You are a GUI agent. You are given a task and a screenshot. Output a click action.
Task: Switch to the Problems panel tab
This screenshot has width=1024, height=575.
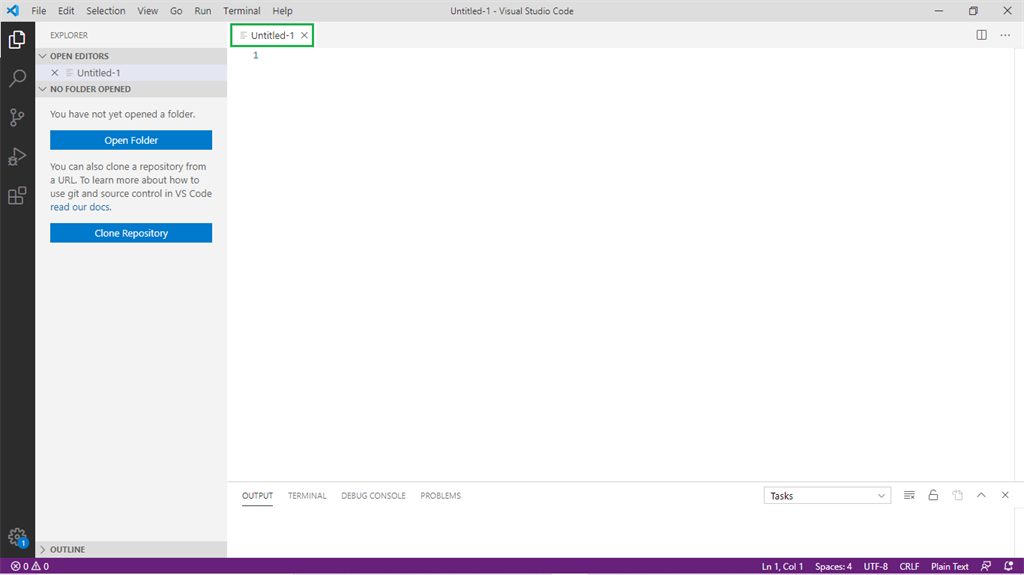440,496
